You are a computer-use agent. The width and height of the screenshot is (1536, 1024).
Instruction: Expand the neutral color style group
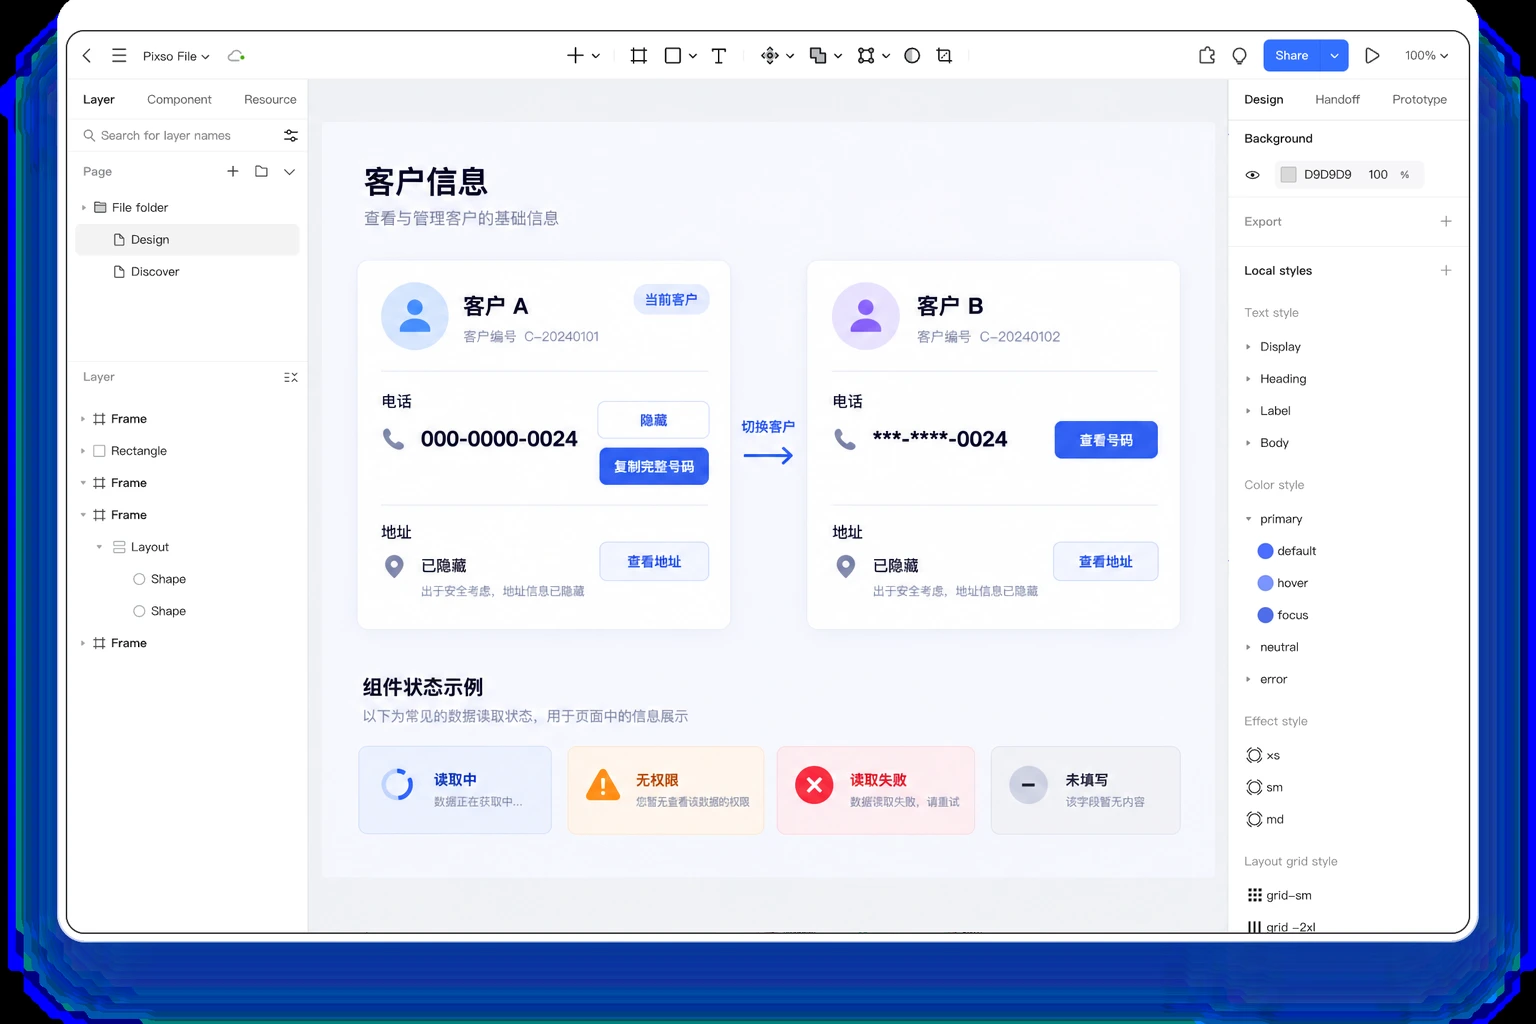tap(1248, 647)
